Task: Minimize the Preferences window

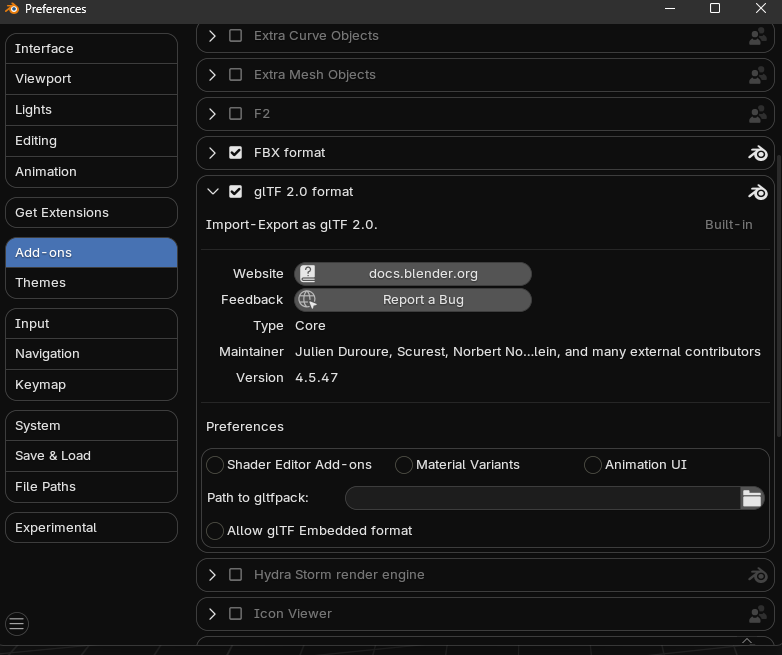Action: [670, 8]
